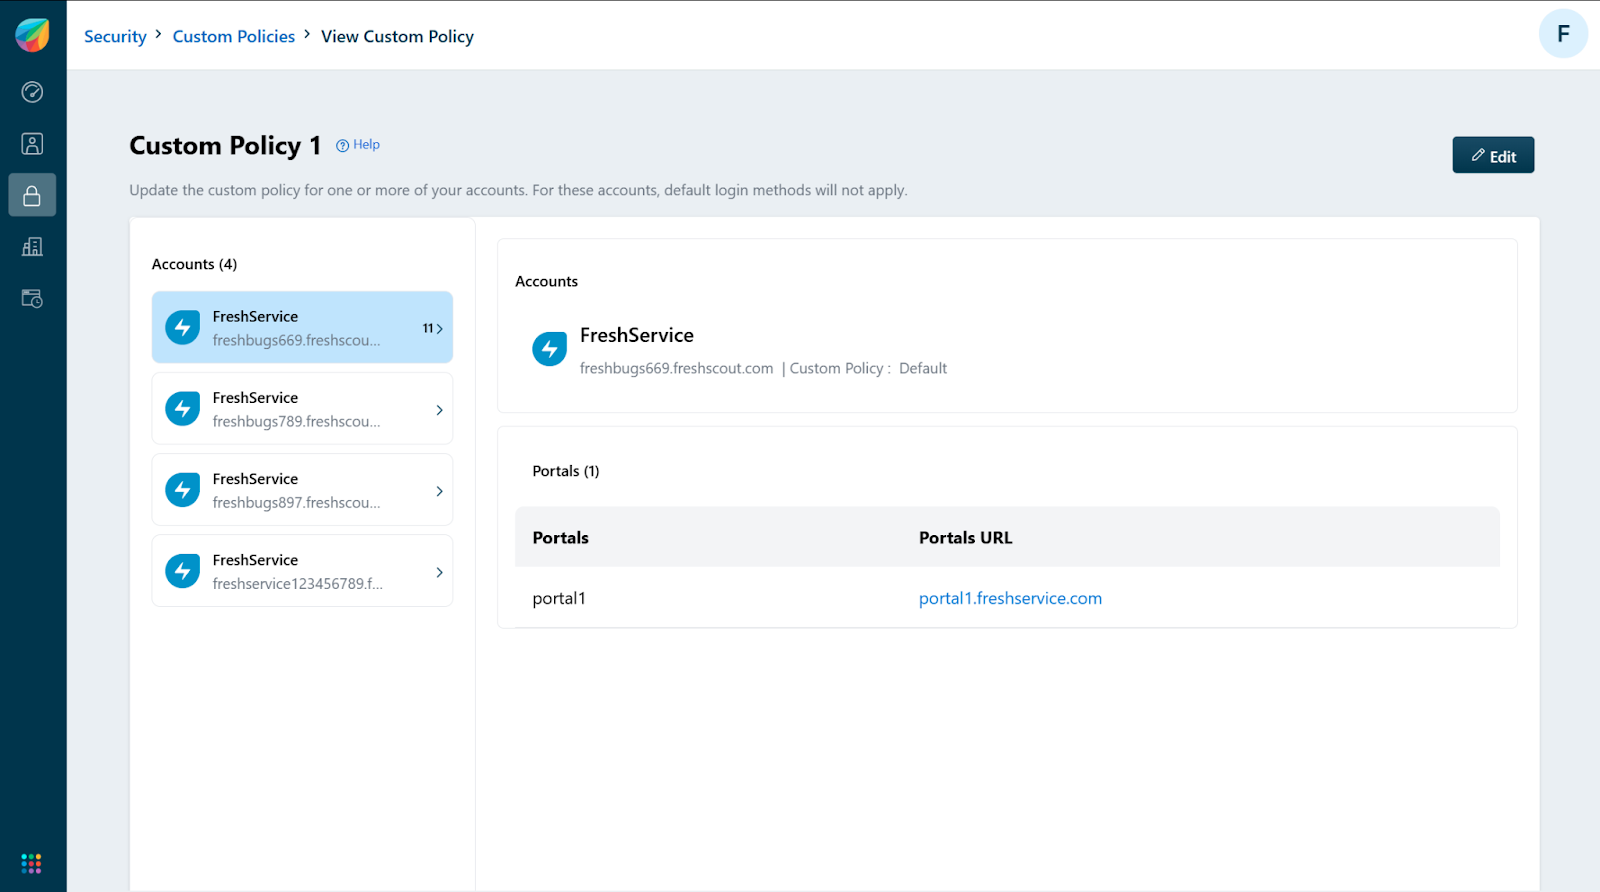The height and width of the screenshot is (892, 1600).
Task: Click Custom Policy : Default text
Action: tap(868, 368)
